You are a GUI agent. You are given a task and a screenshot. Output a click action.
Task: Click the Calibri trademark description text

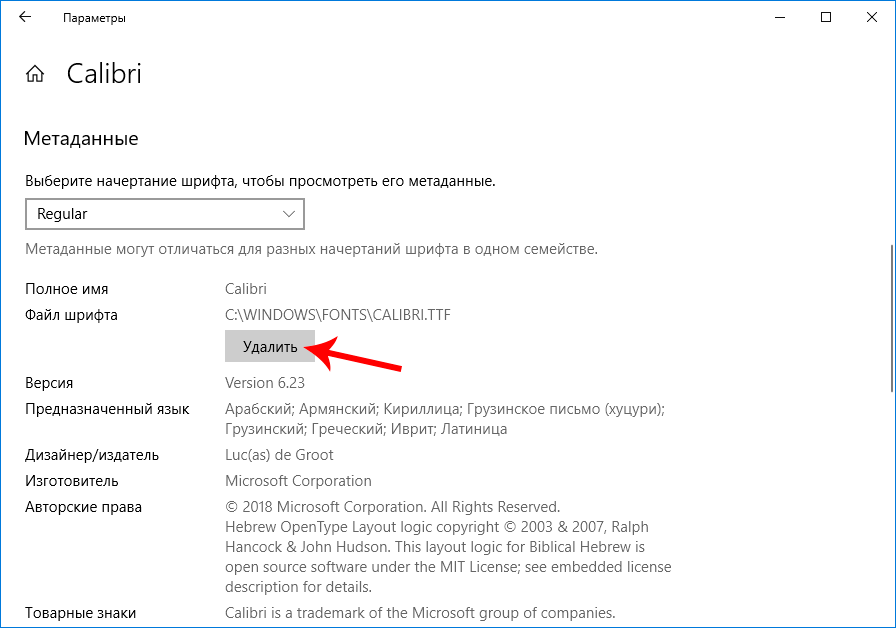click(420, 613)
